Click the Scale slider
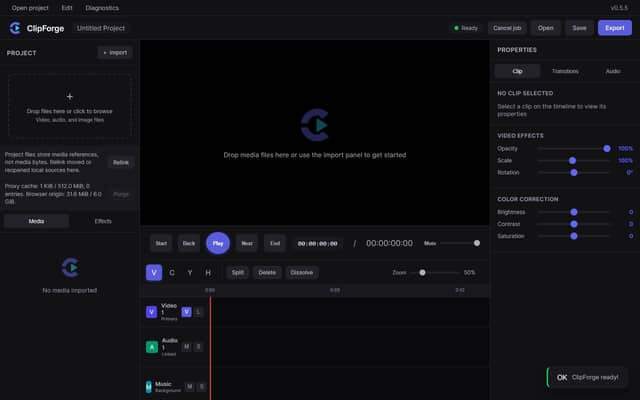This screenshot has height=400, width=640. (573, 161)
